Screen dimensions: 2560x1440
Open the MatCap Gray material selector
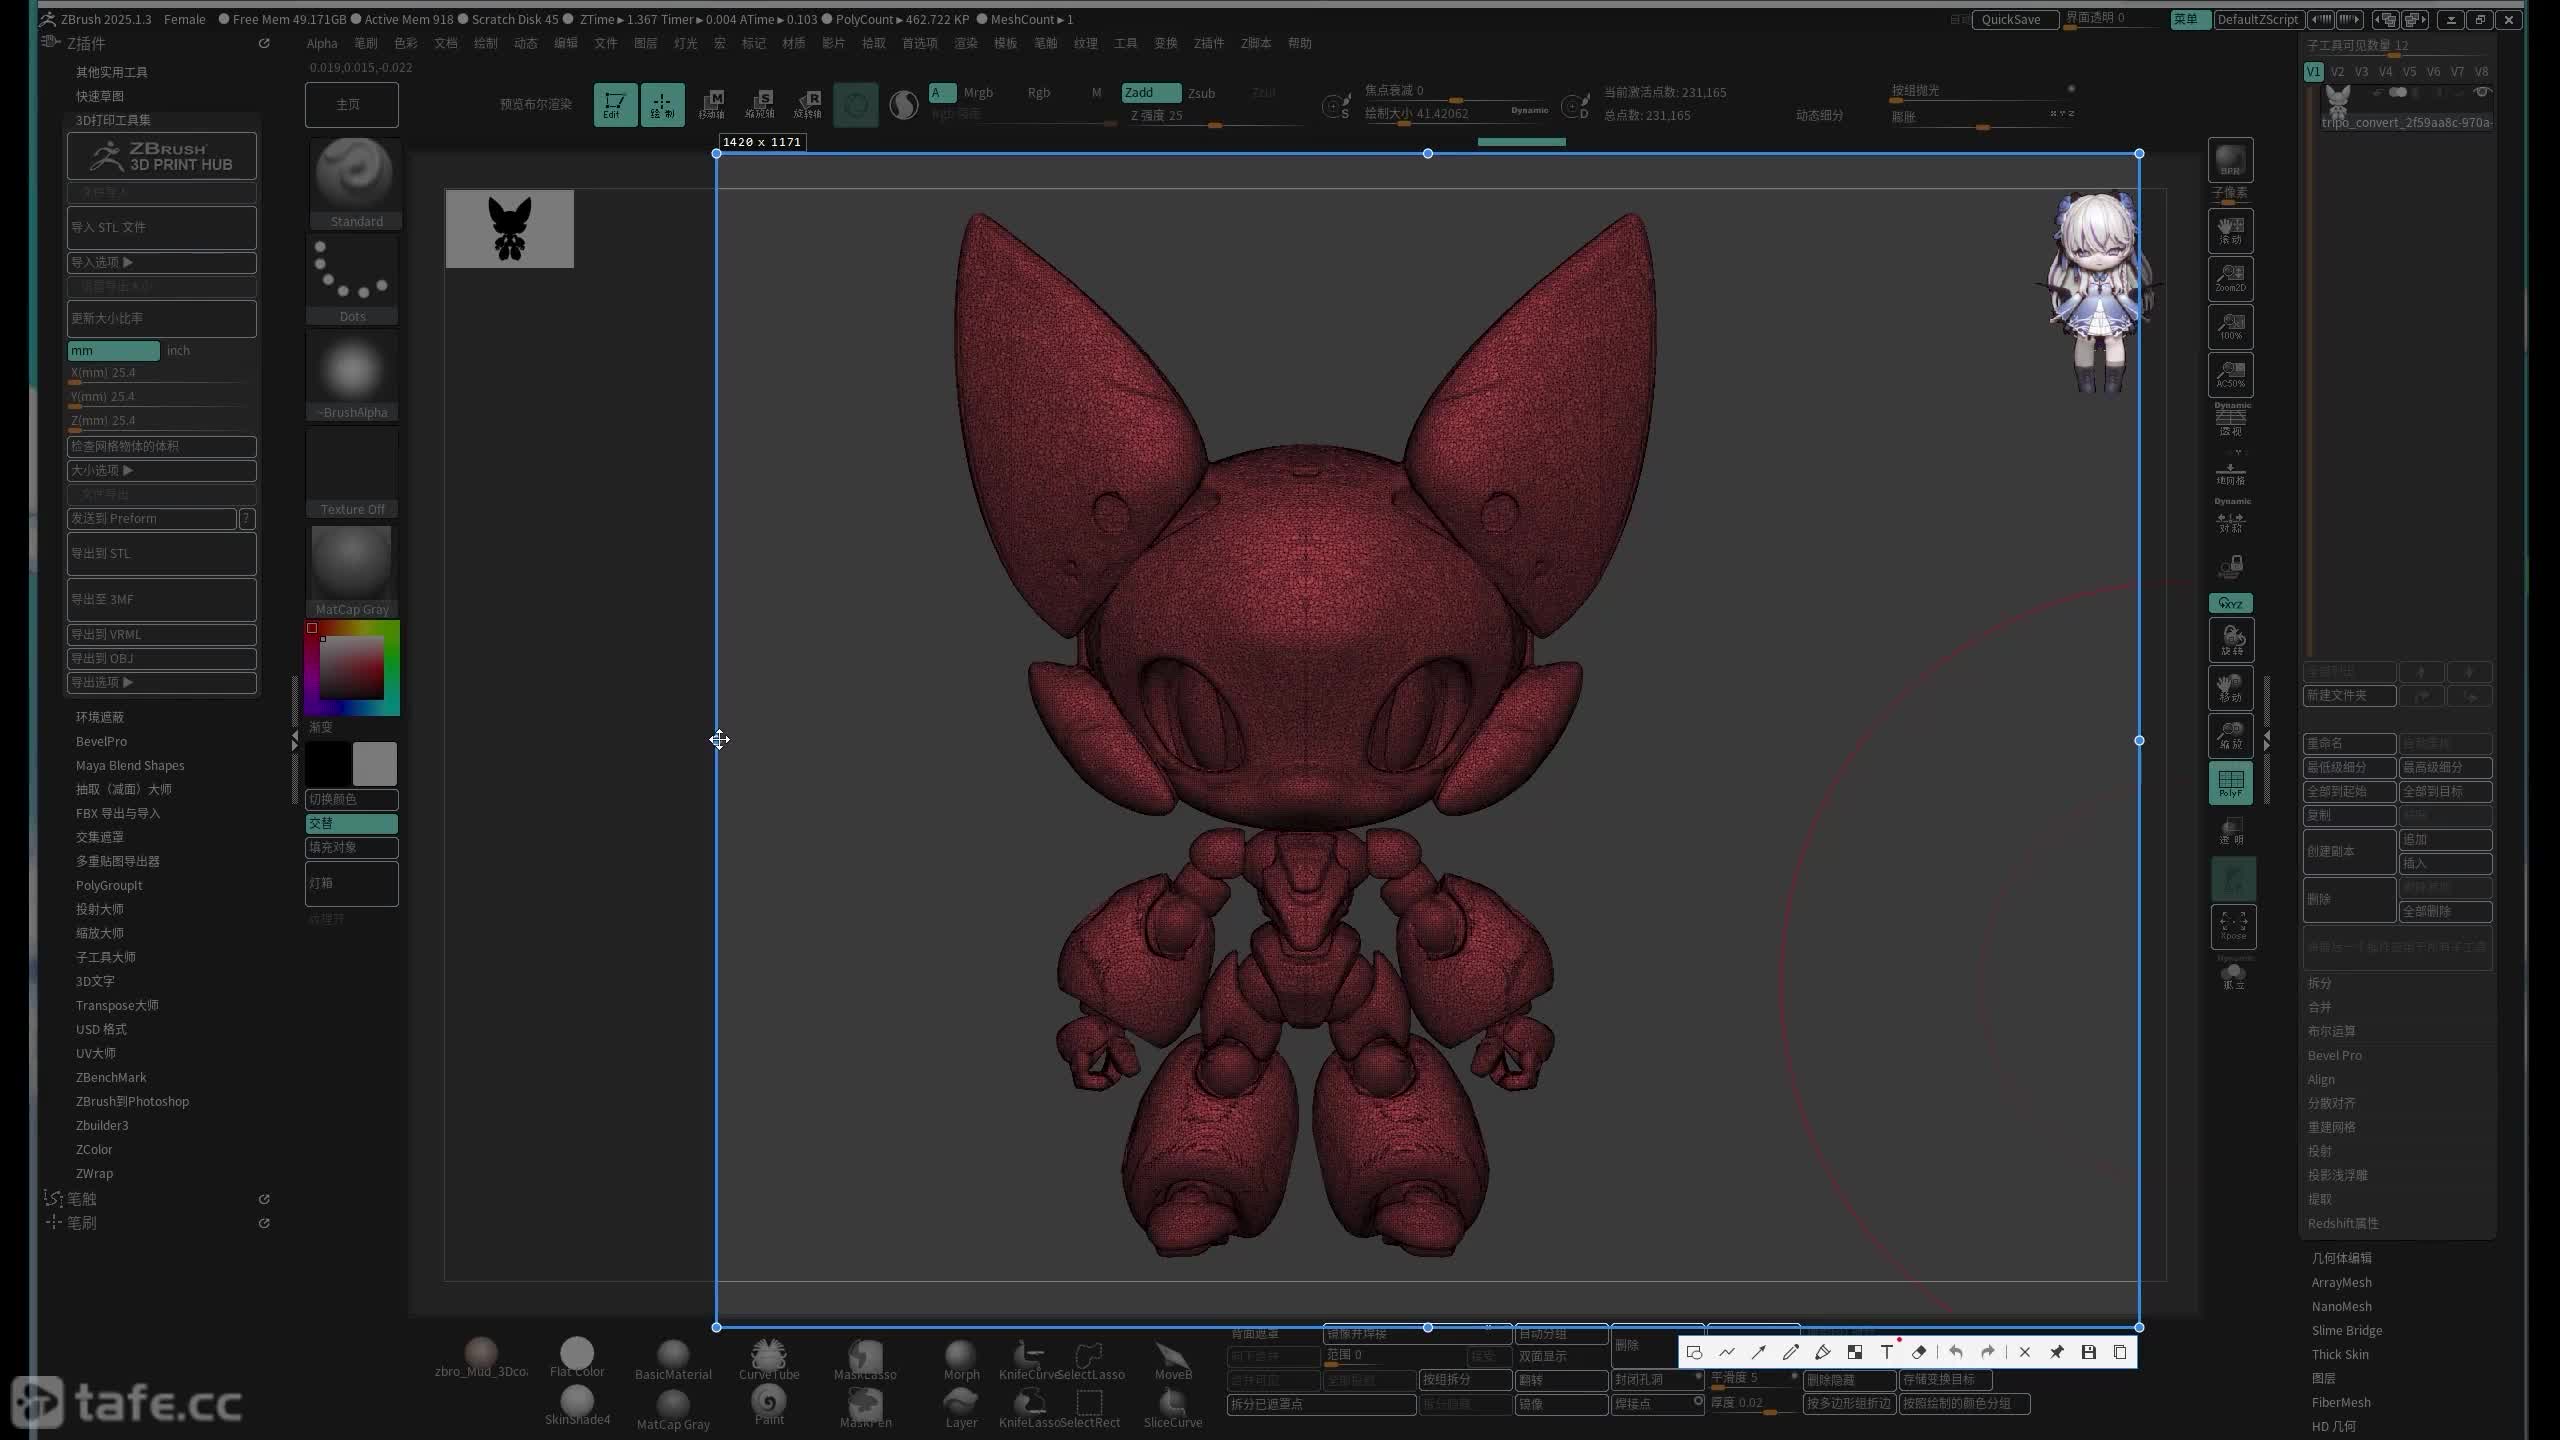tap(352, 570)
